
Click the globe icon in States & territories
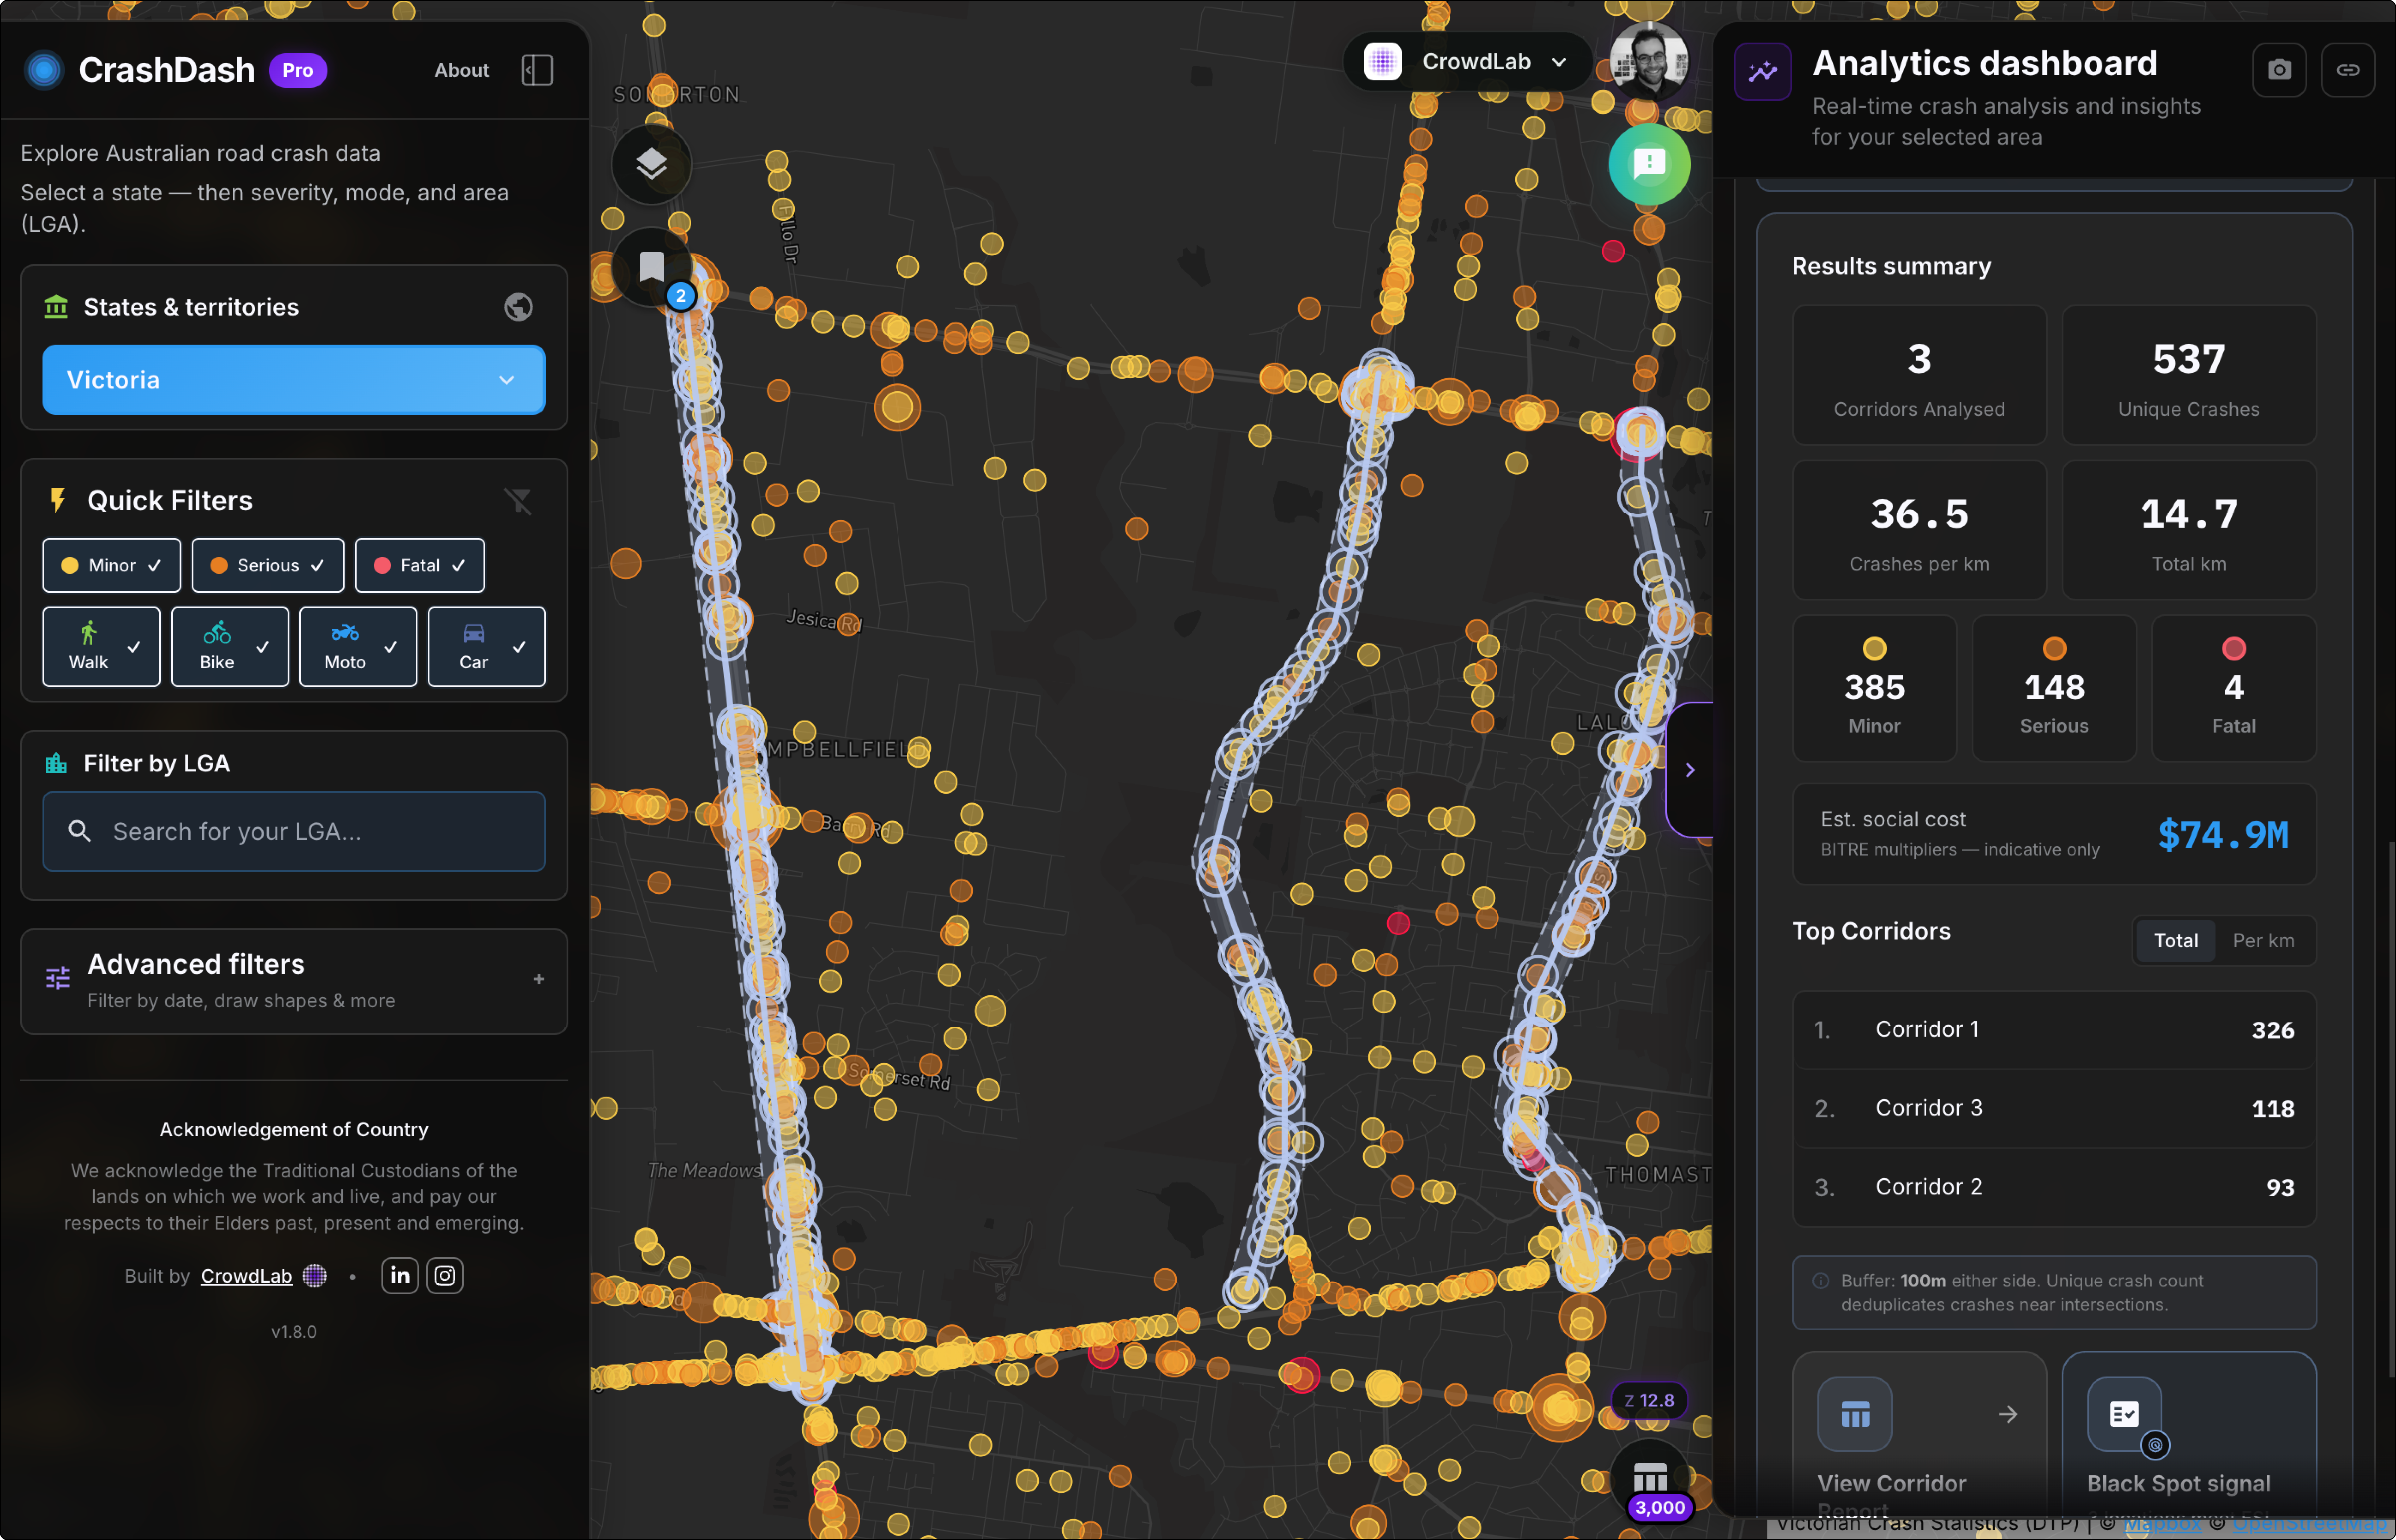[x=518, y=307]
